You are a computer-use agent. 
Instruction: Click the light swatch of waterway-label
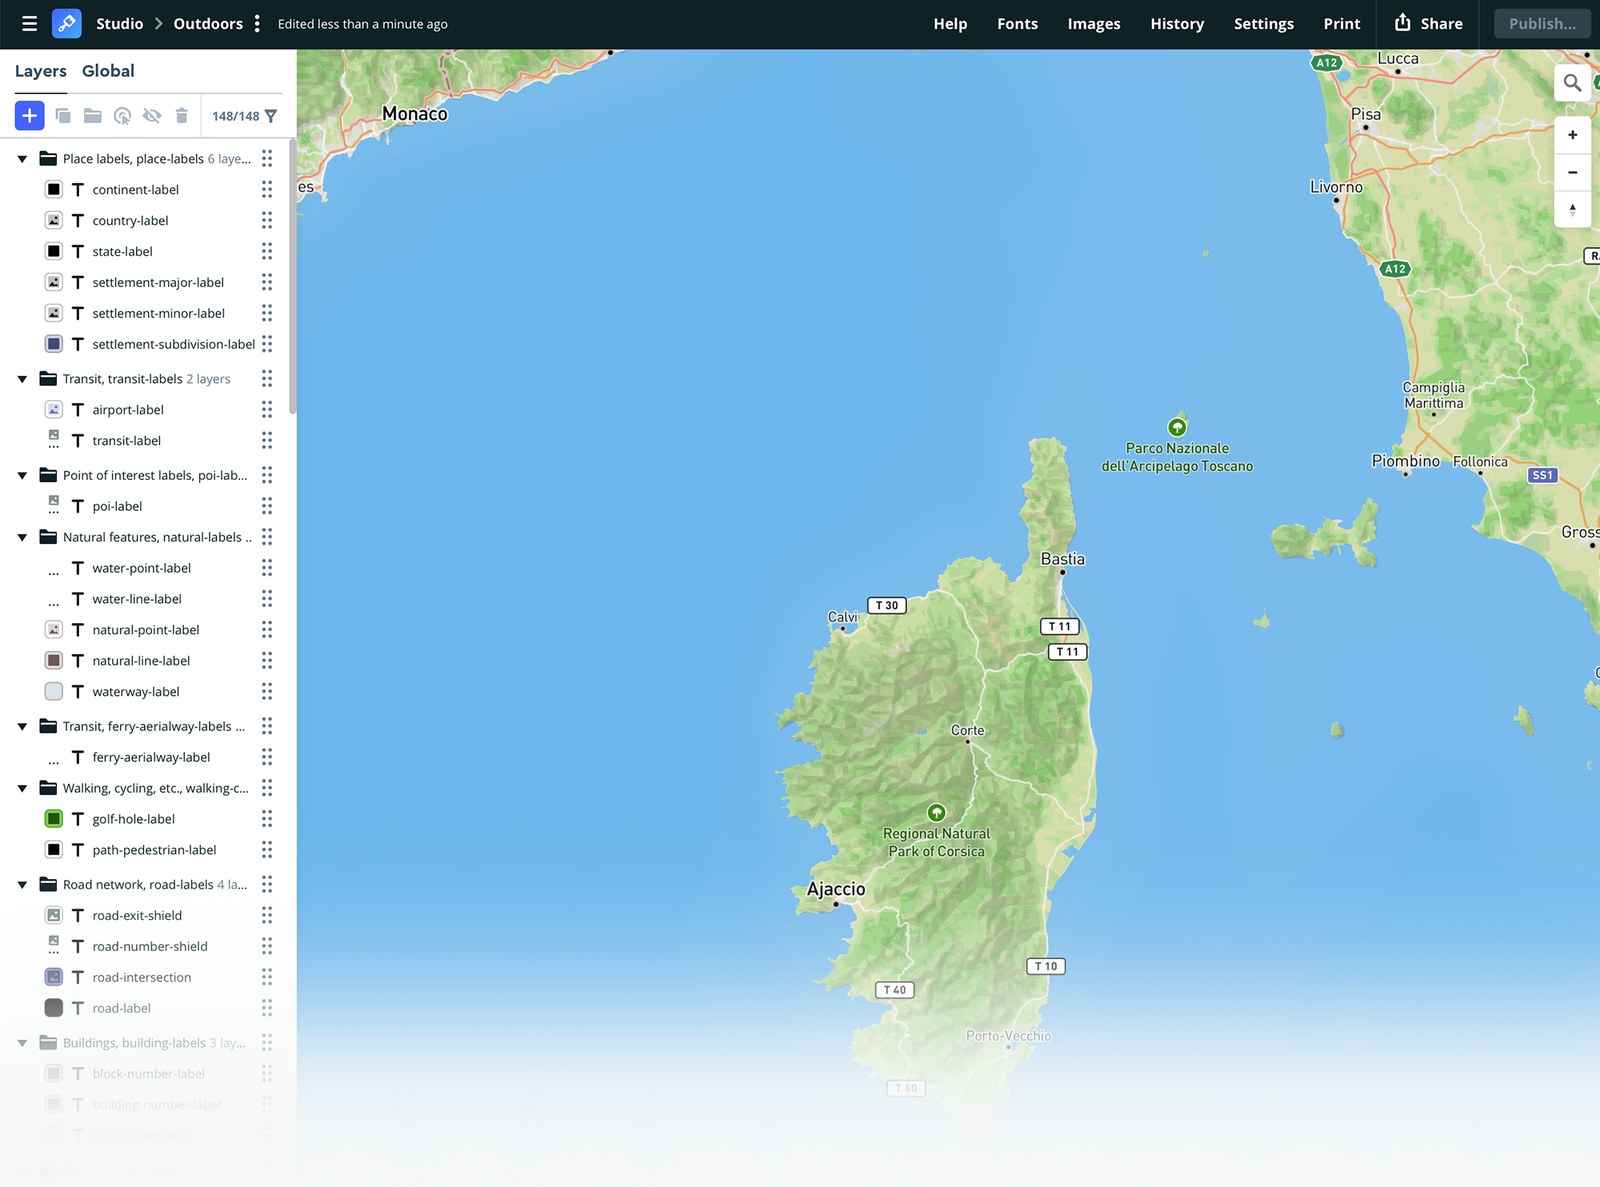(x=54, y=692)
